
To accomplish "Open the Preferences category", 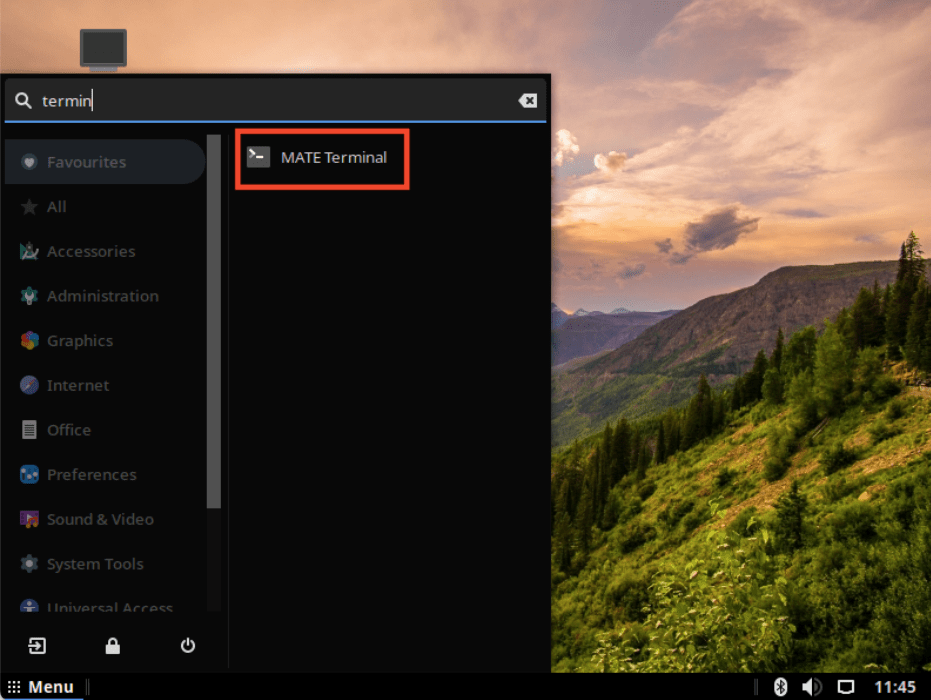I will pyautogui.click(x=91, y=475).
